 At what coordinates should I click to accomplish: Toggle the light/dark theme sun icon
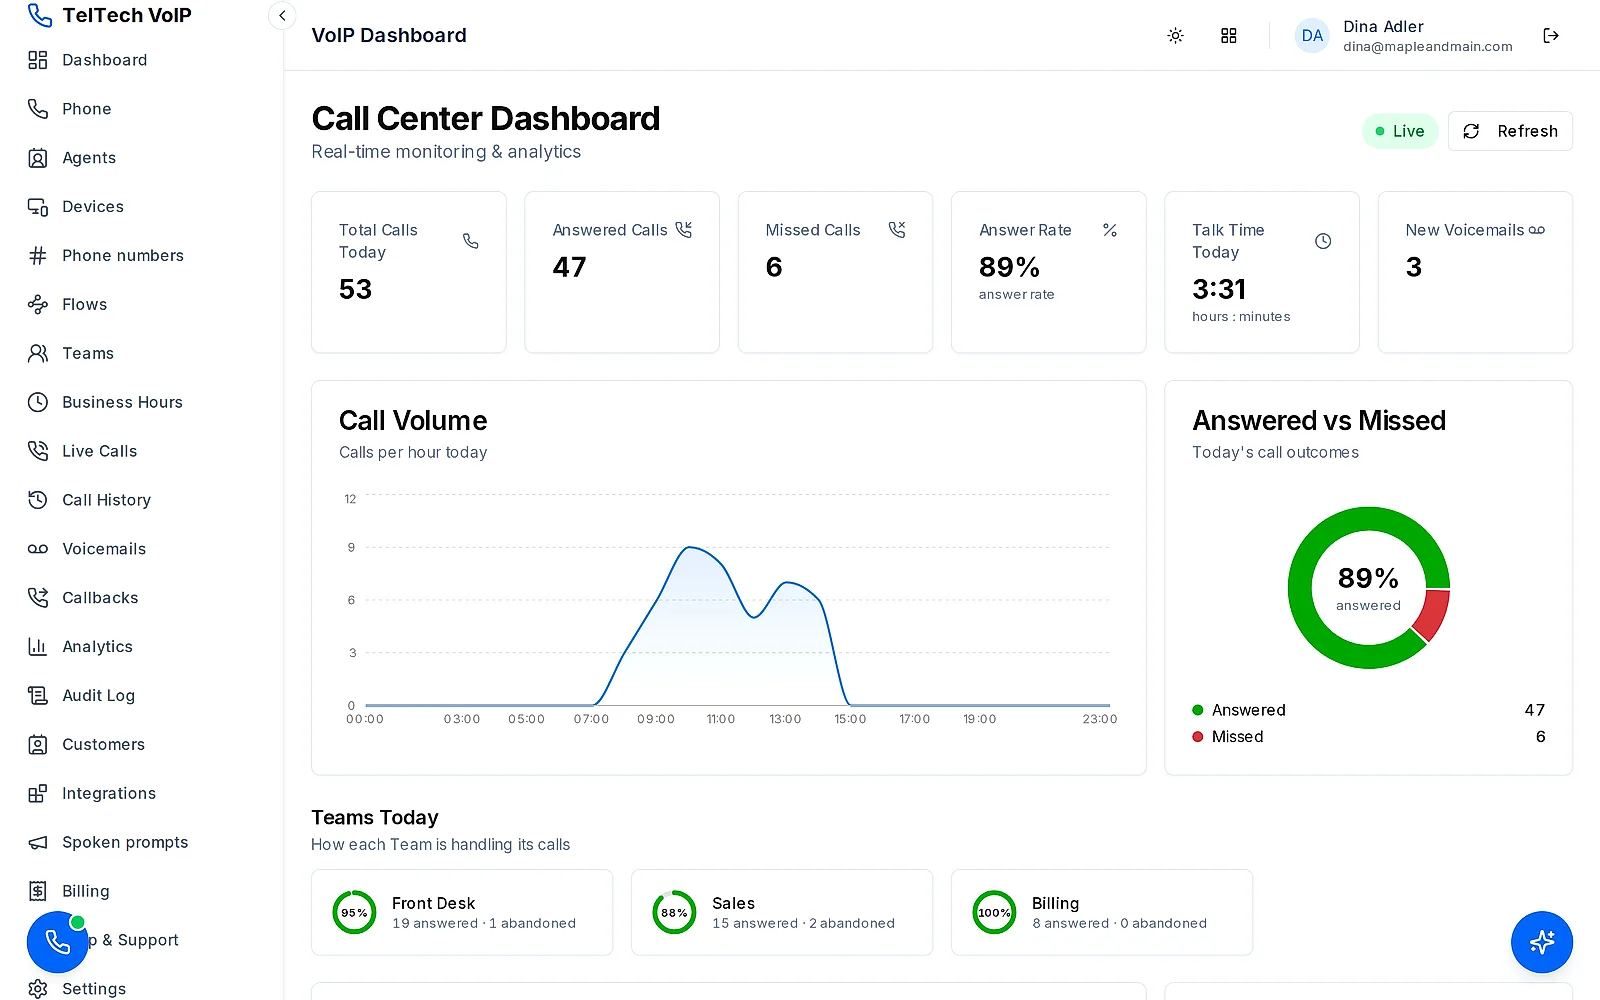click(1175, 36)
